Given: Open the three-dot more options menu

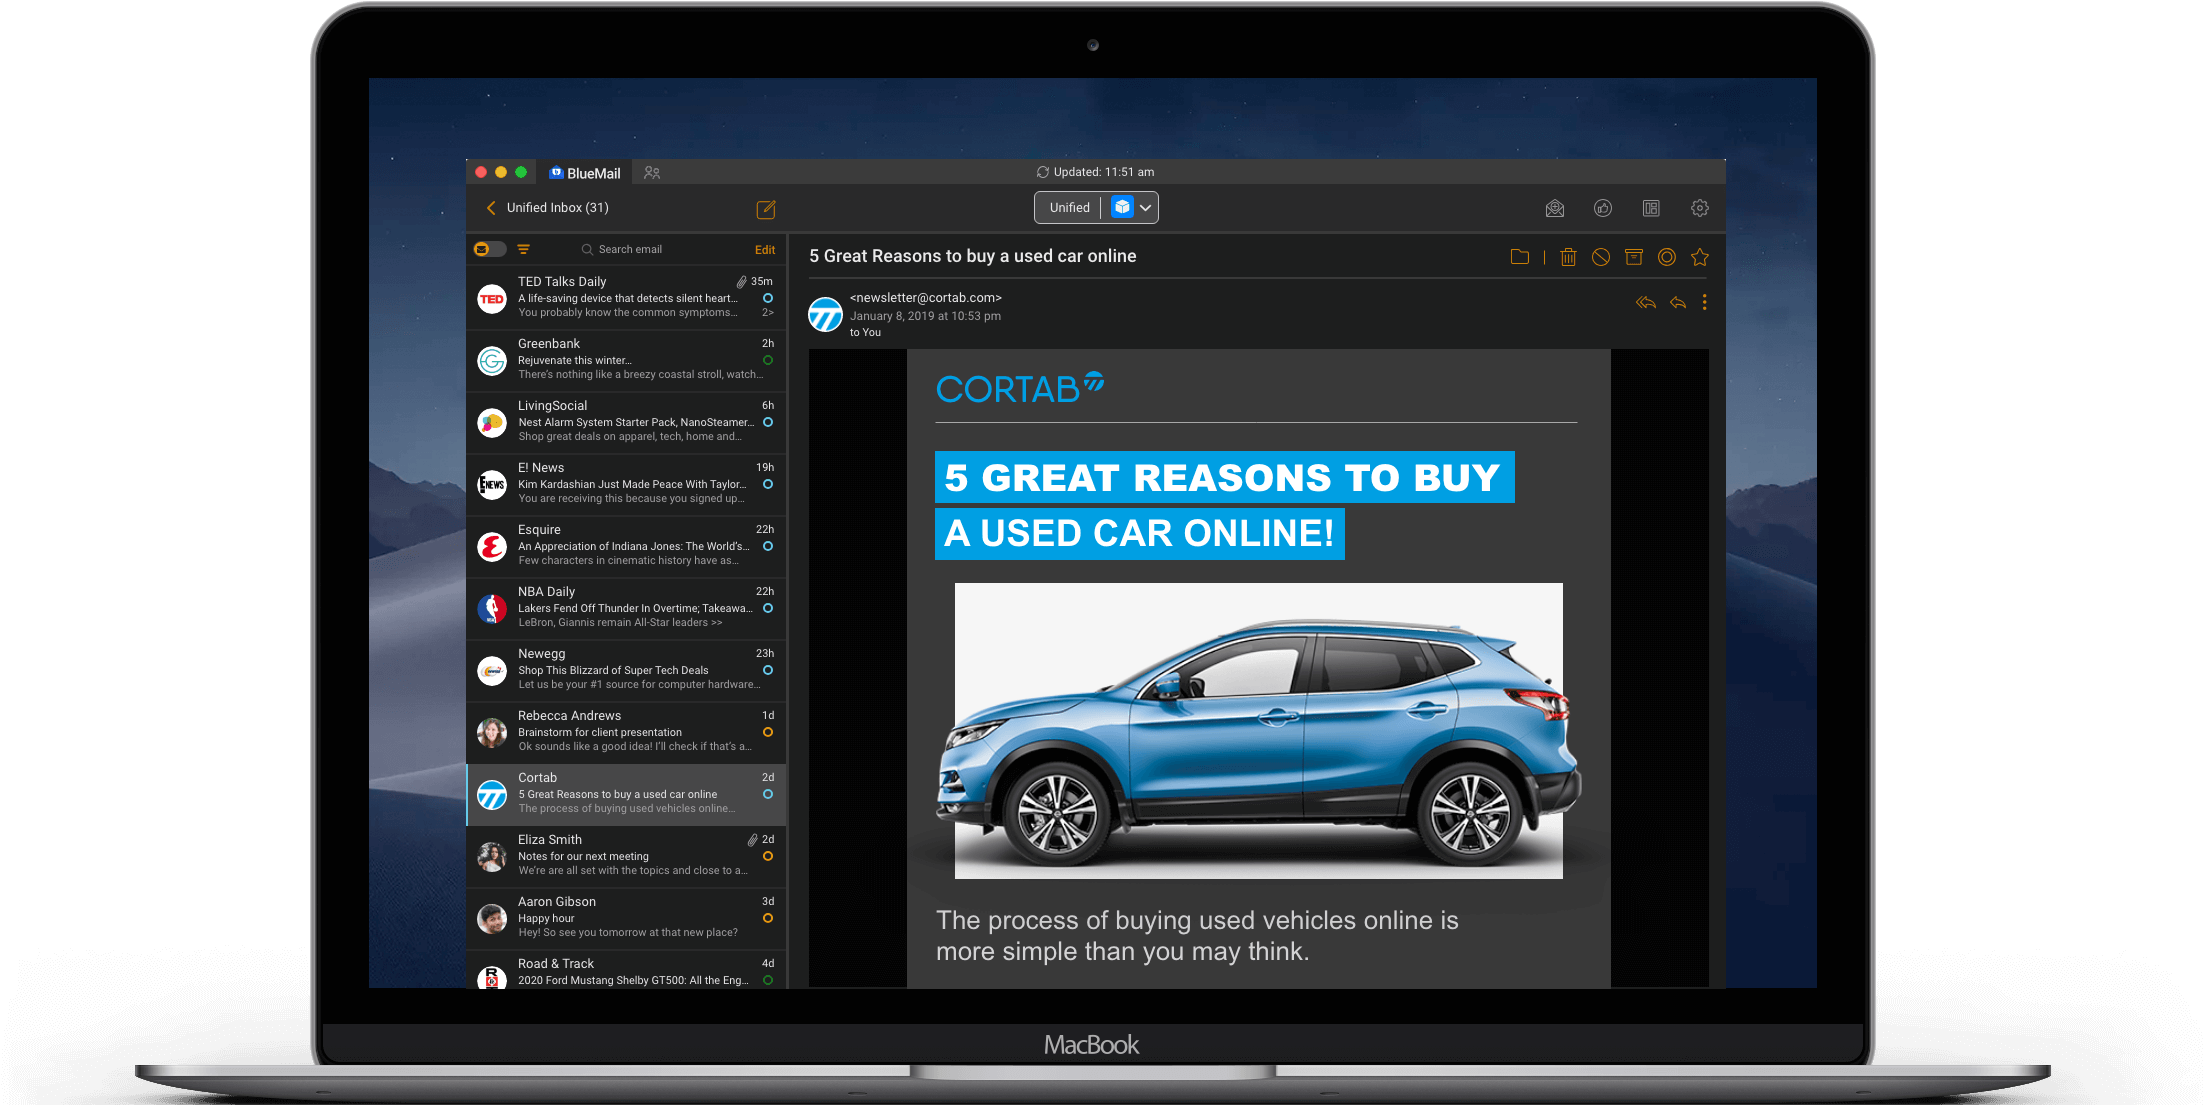Looking at the screenshot, I should pos(1705,302).
